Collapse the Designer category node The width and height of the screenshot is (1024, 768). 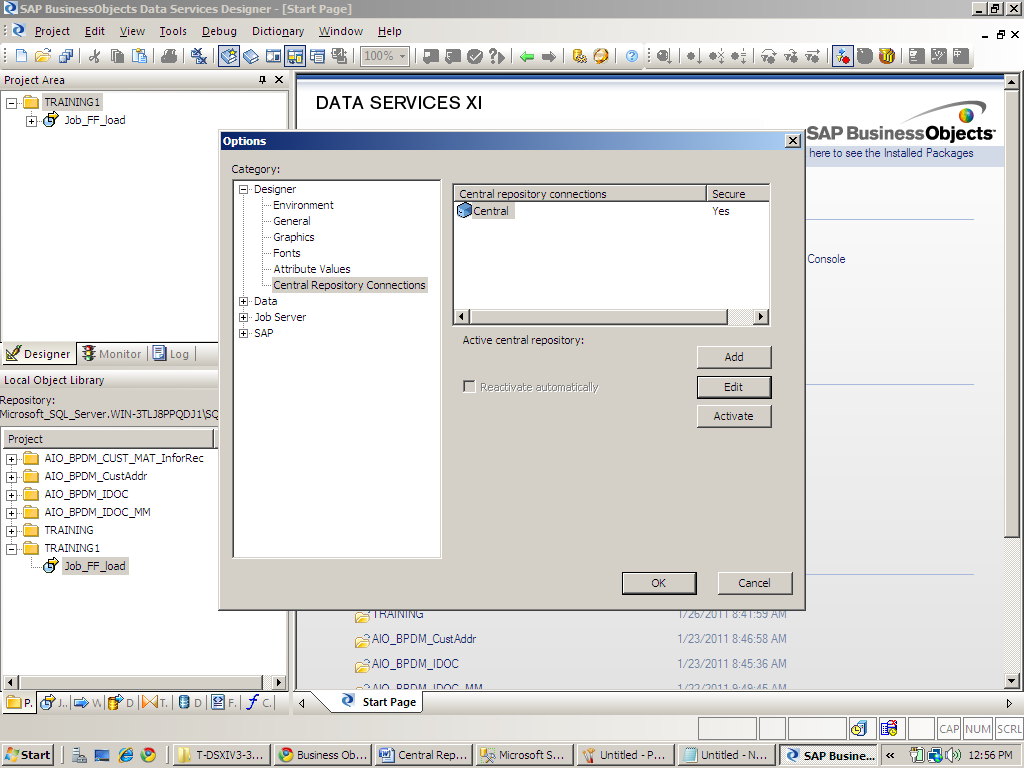coord(244,189)
